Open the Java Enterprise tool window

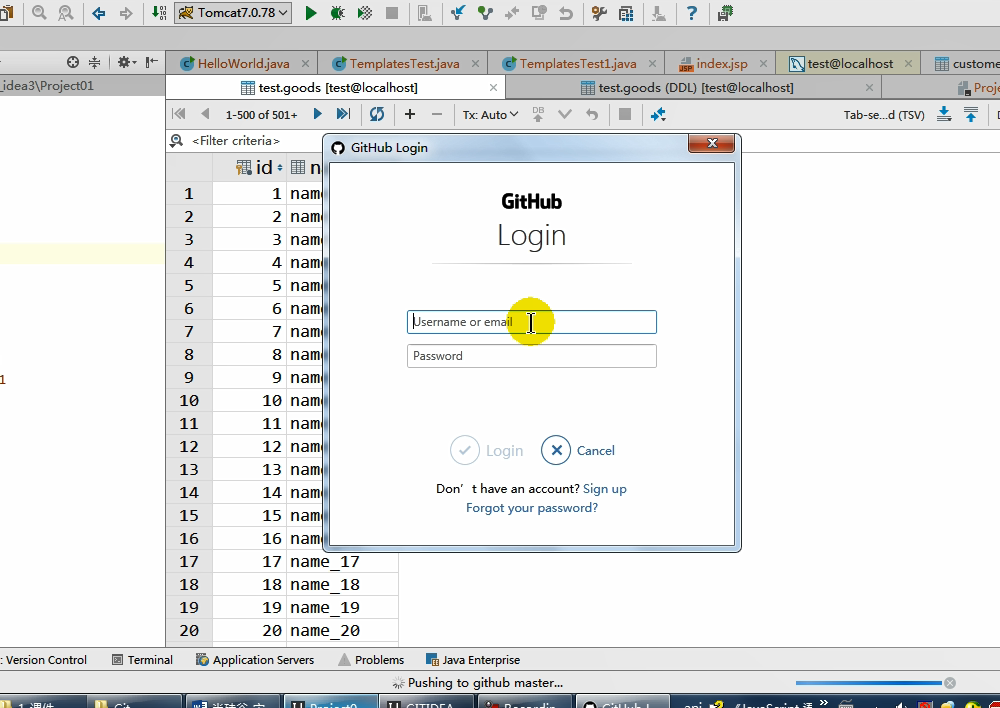click(x=473, y=660)
